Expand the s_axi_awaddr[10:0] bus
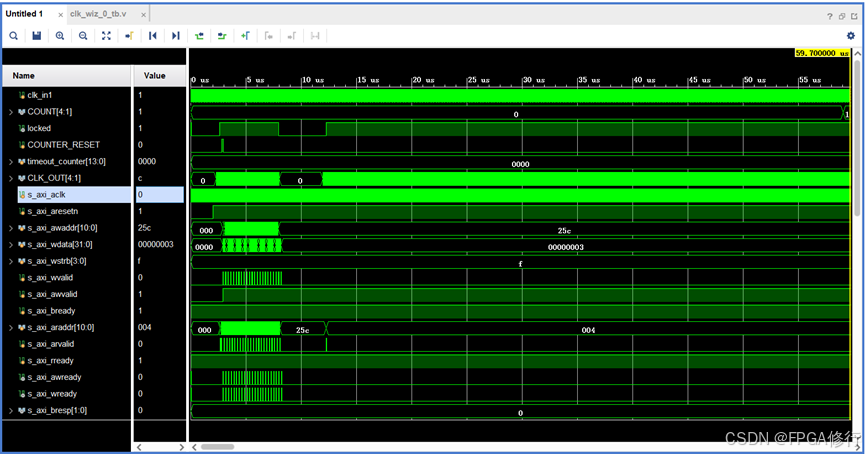This screenshot has height=454, width=865. pos(10,228)
